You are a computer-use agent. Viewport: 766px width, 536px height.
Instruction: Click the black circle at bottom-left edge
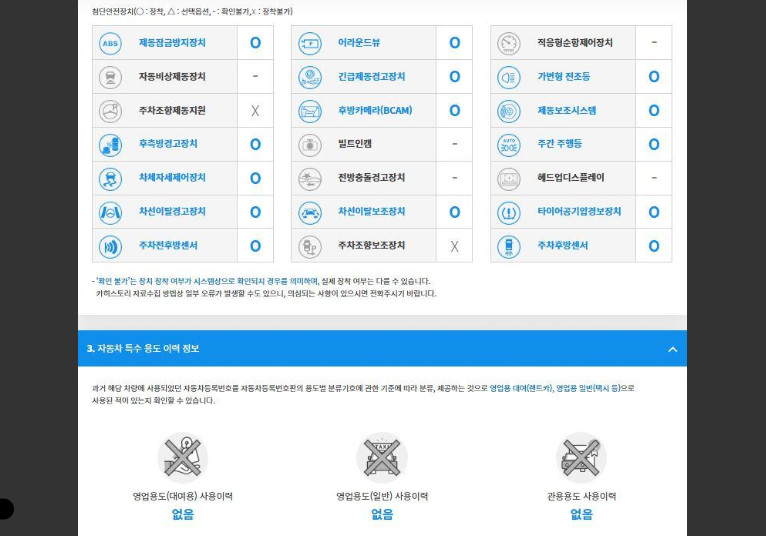point(6,508)
